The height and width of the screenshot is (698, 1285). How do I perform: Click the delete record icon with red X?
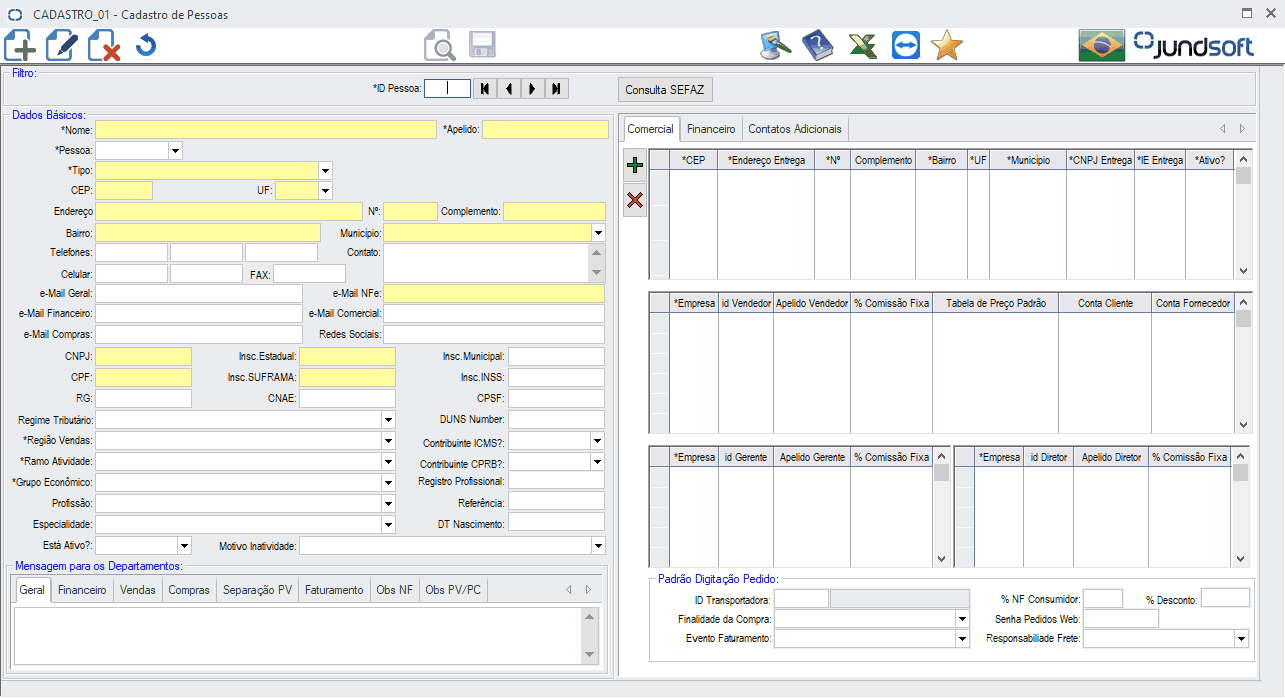pos(104,46)
